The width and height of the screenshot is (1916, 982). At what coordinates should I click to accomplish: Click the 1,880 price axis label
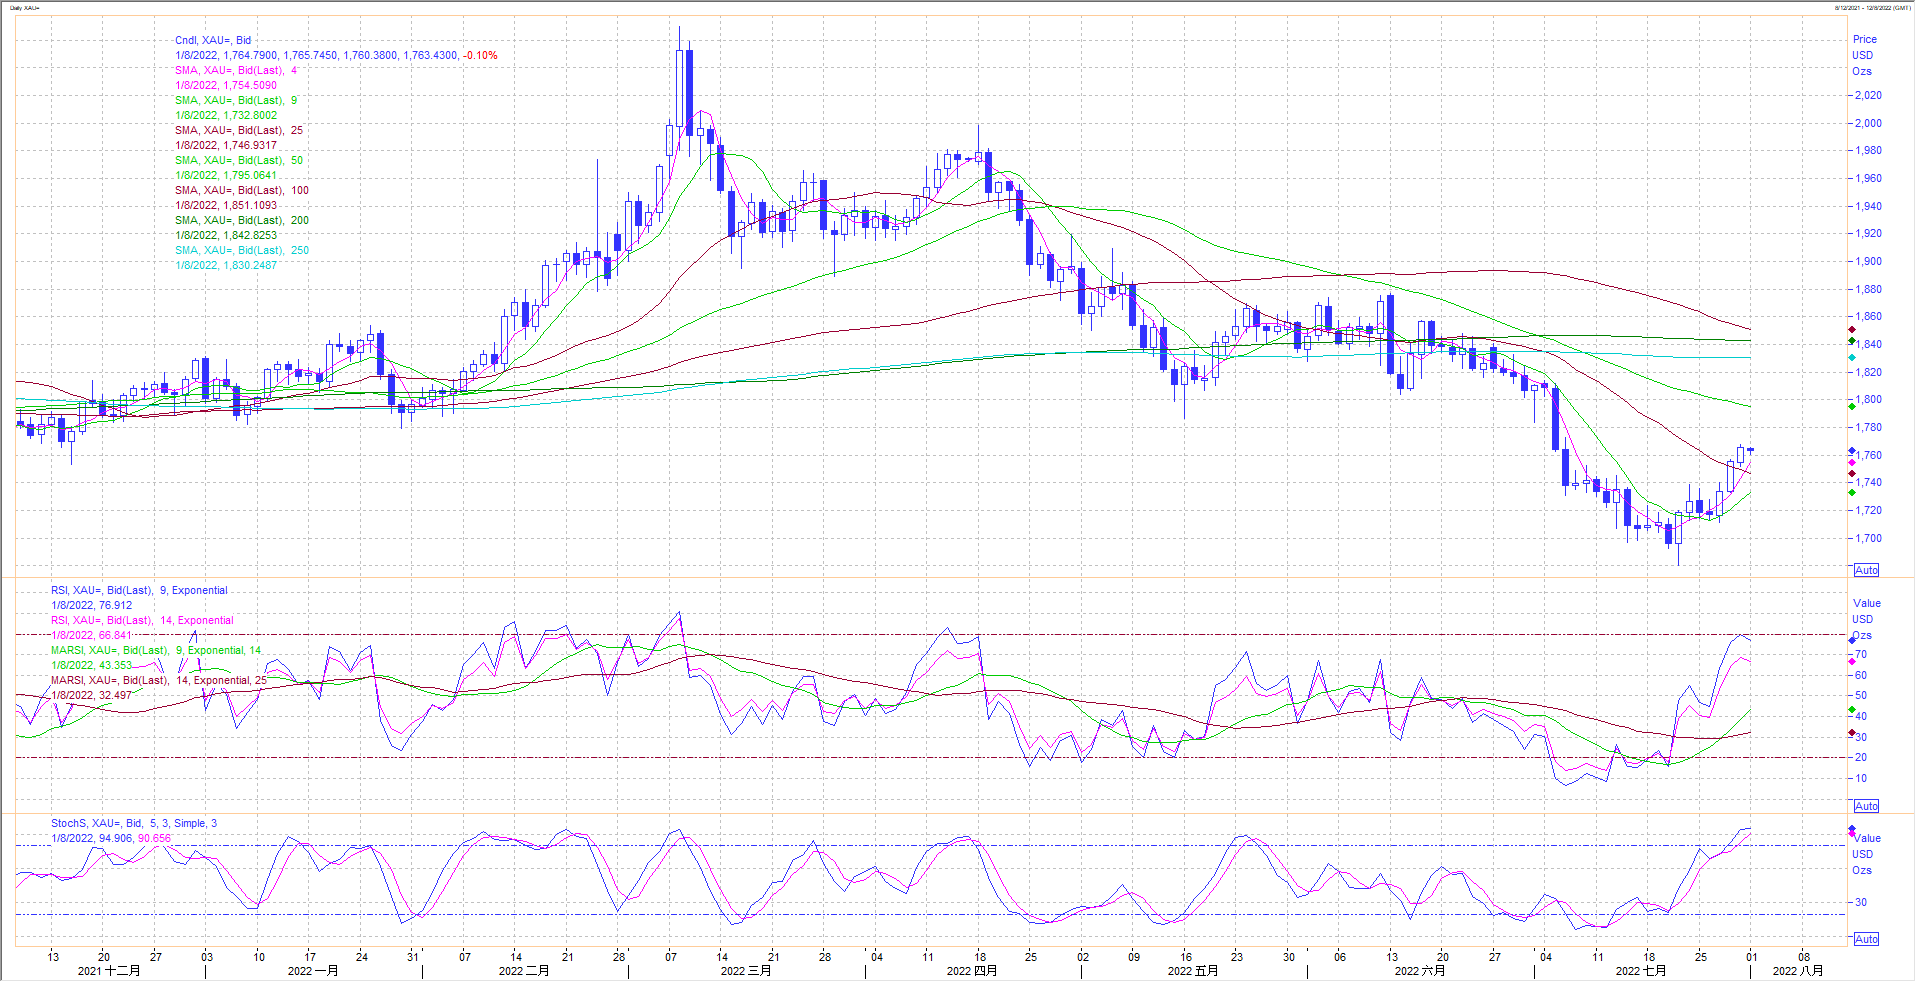click(1868, 290)
